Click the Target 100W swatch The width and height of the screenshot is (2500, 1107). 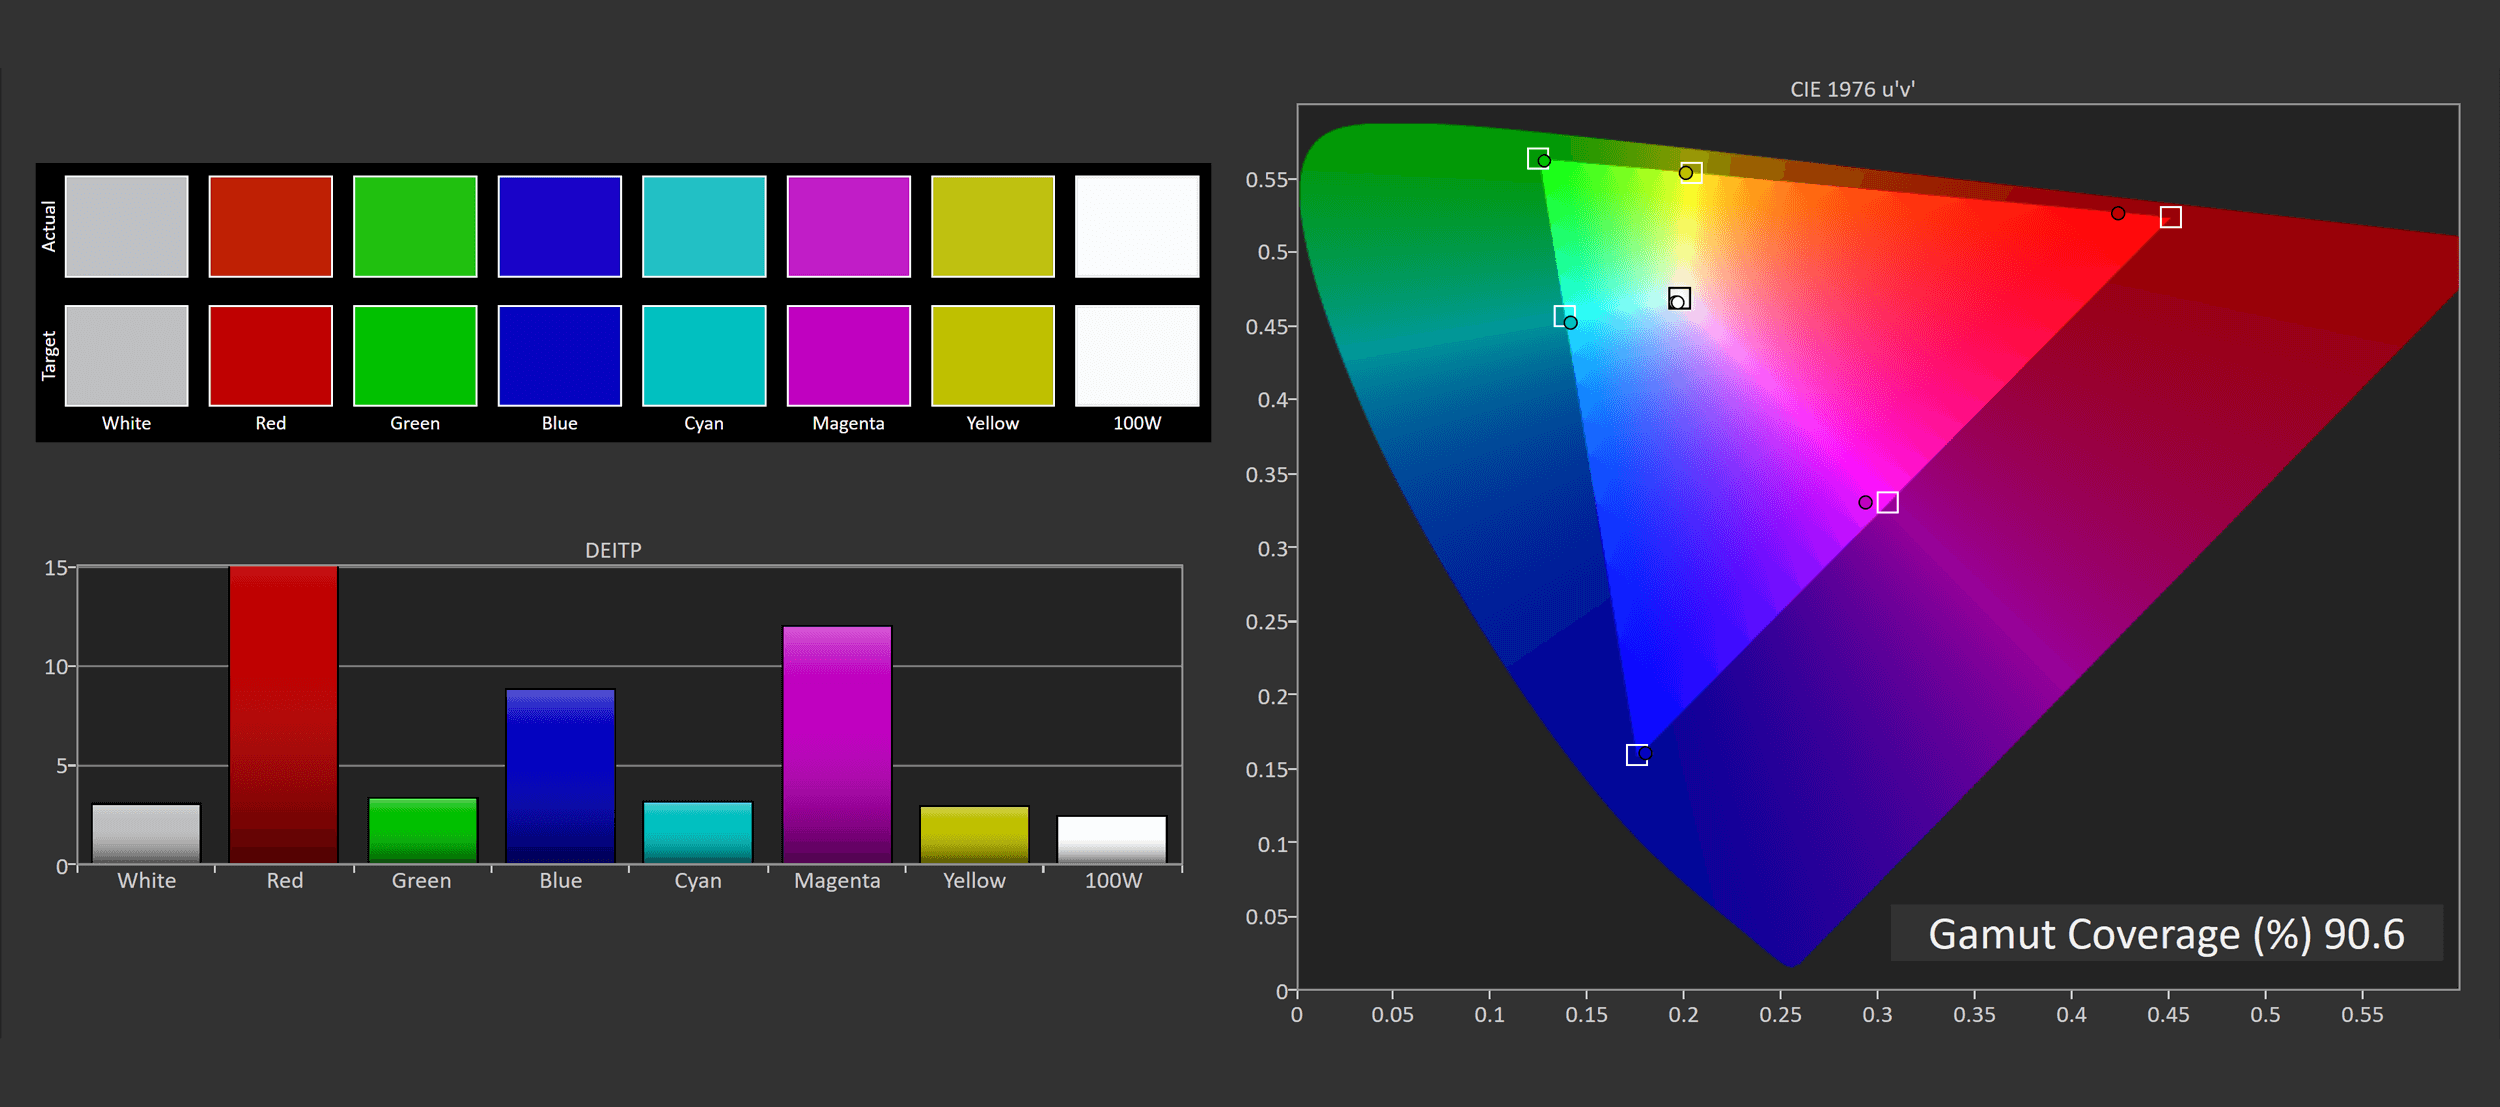pos(1137,355)
